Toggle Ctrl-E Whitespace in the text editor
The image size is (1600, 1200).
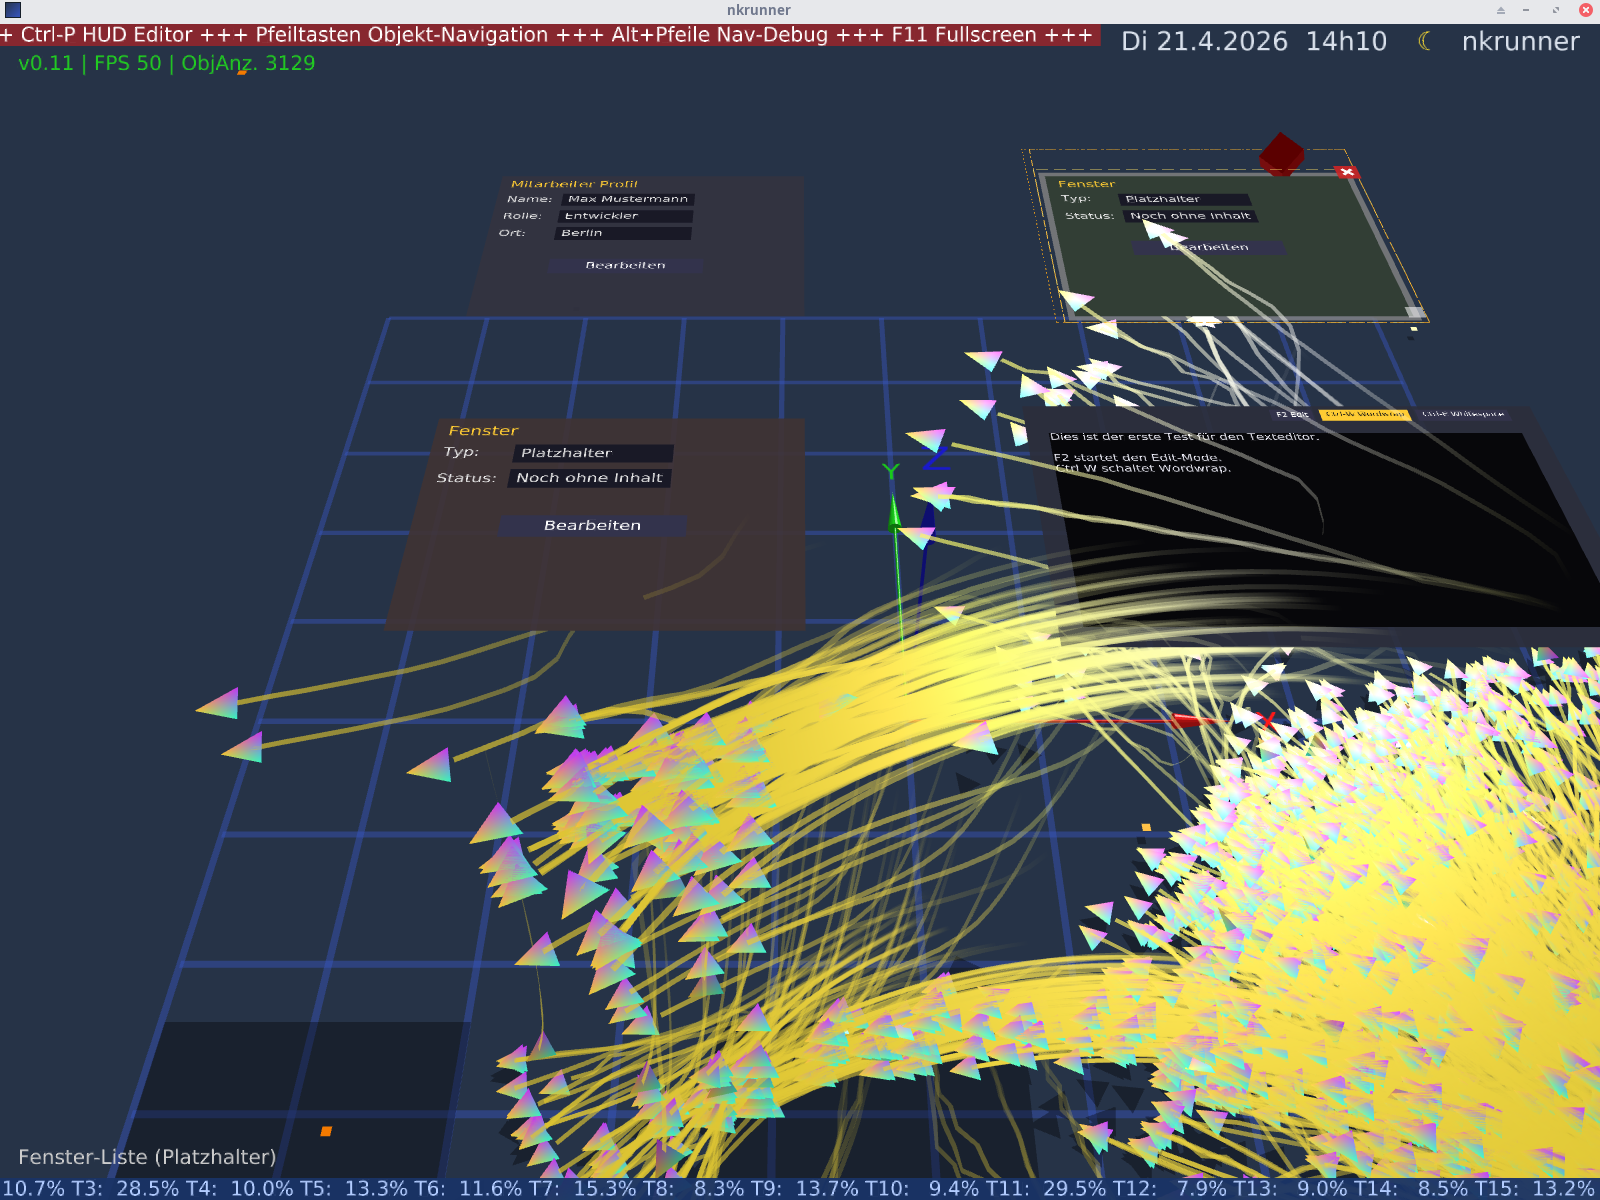(x=1463, y=414)
